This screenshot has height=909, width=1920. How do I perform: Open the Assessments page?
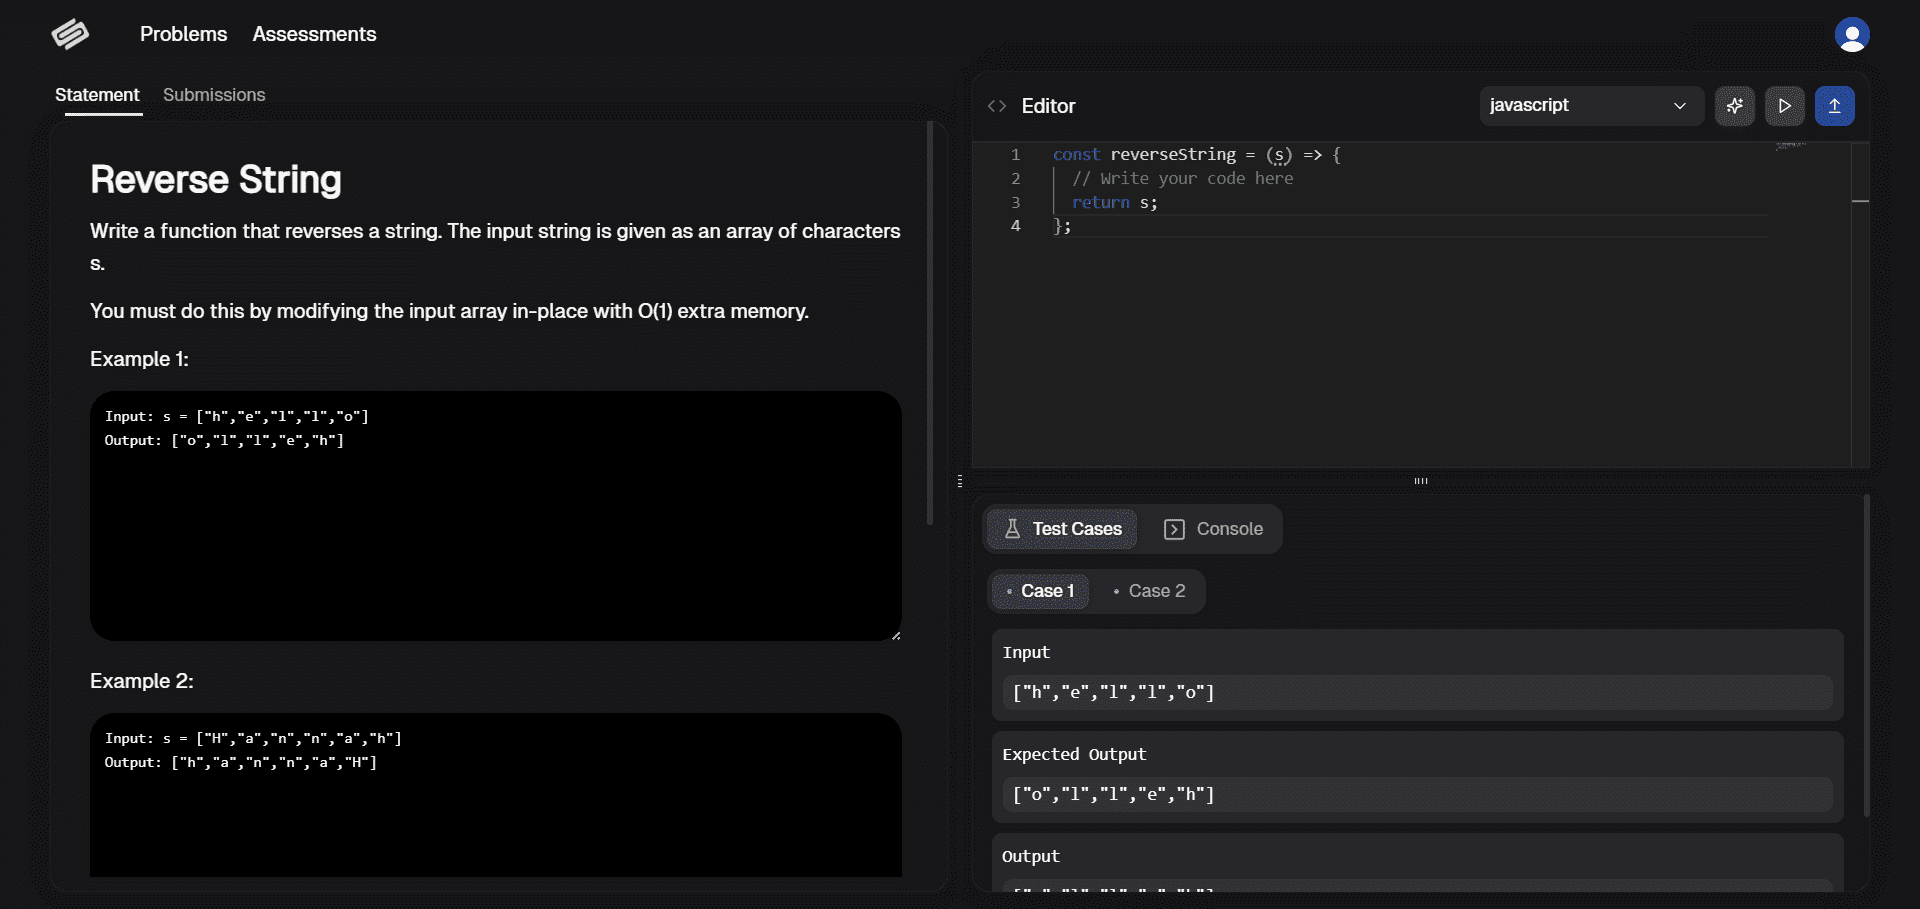[x=314, y=34]
